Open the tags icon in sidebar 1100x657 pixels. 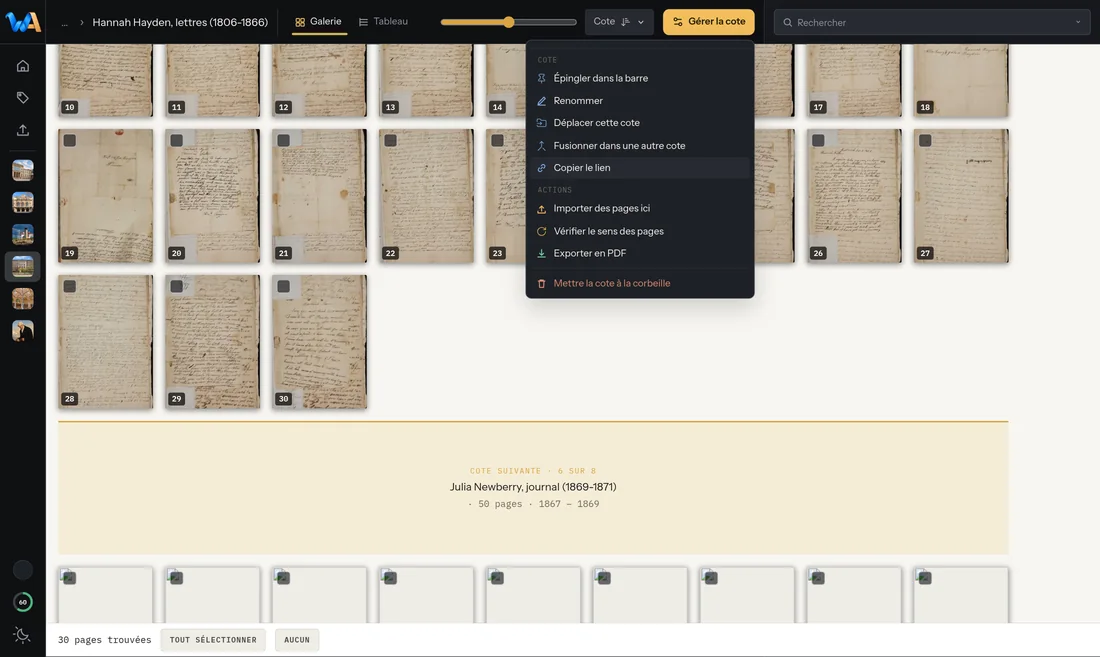(x=22, y=97)
